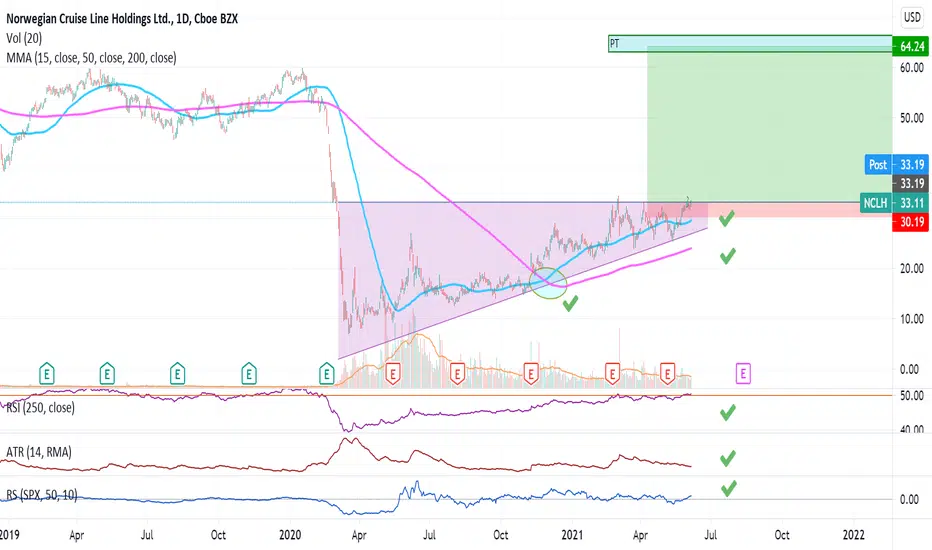Viewport: 932px width, 550px height.
Task: Click the blue Post 33.19 price label
Action: 896,164
